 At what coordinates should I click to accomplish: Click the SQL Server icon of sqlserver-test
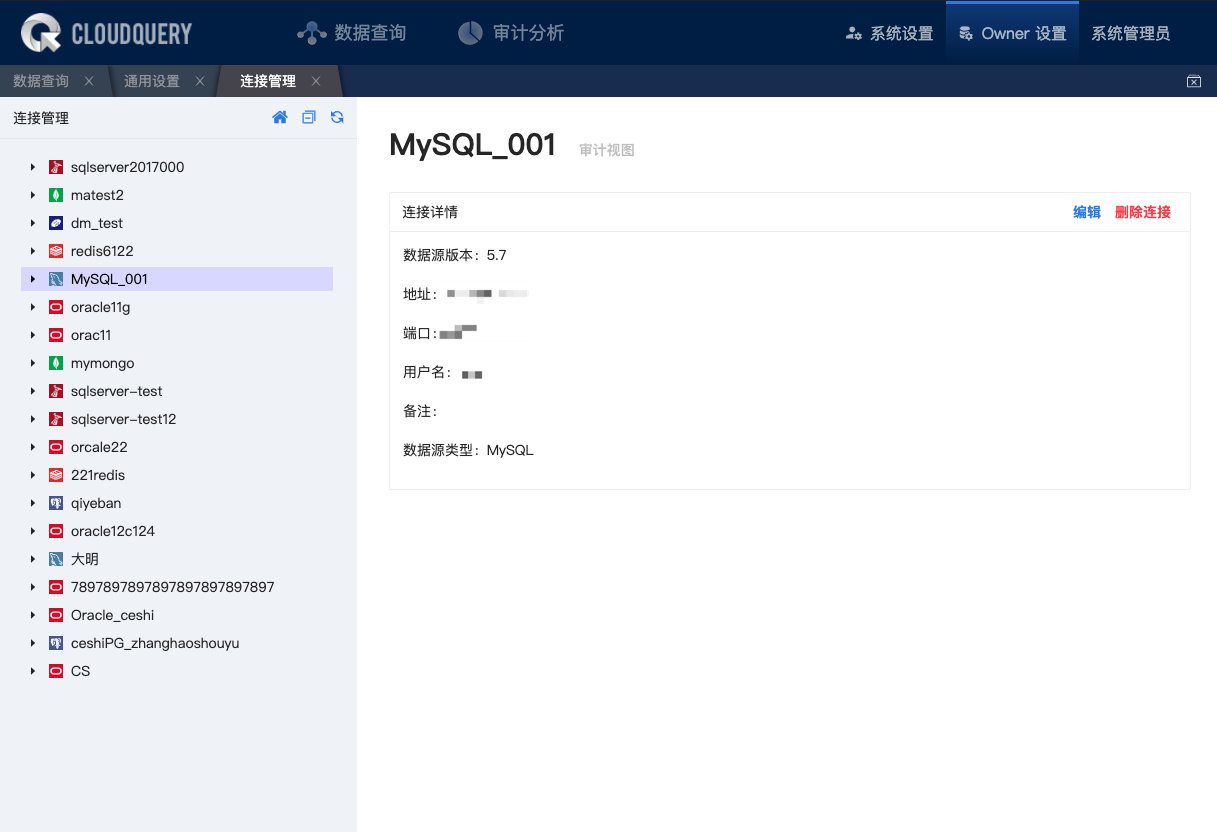[56, 391]
